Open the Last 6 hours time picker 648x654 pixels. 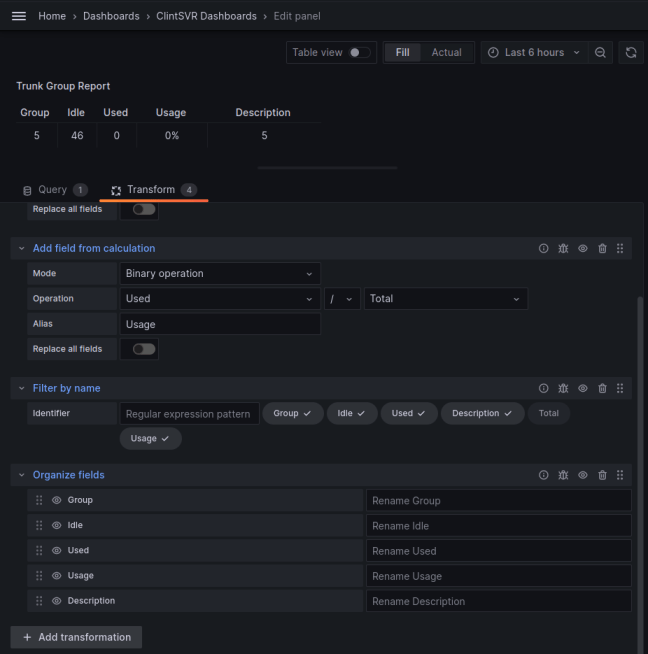[534, 53]
